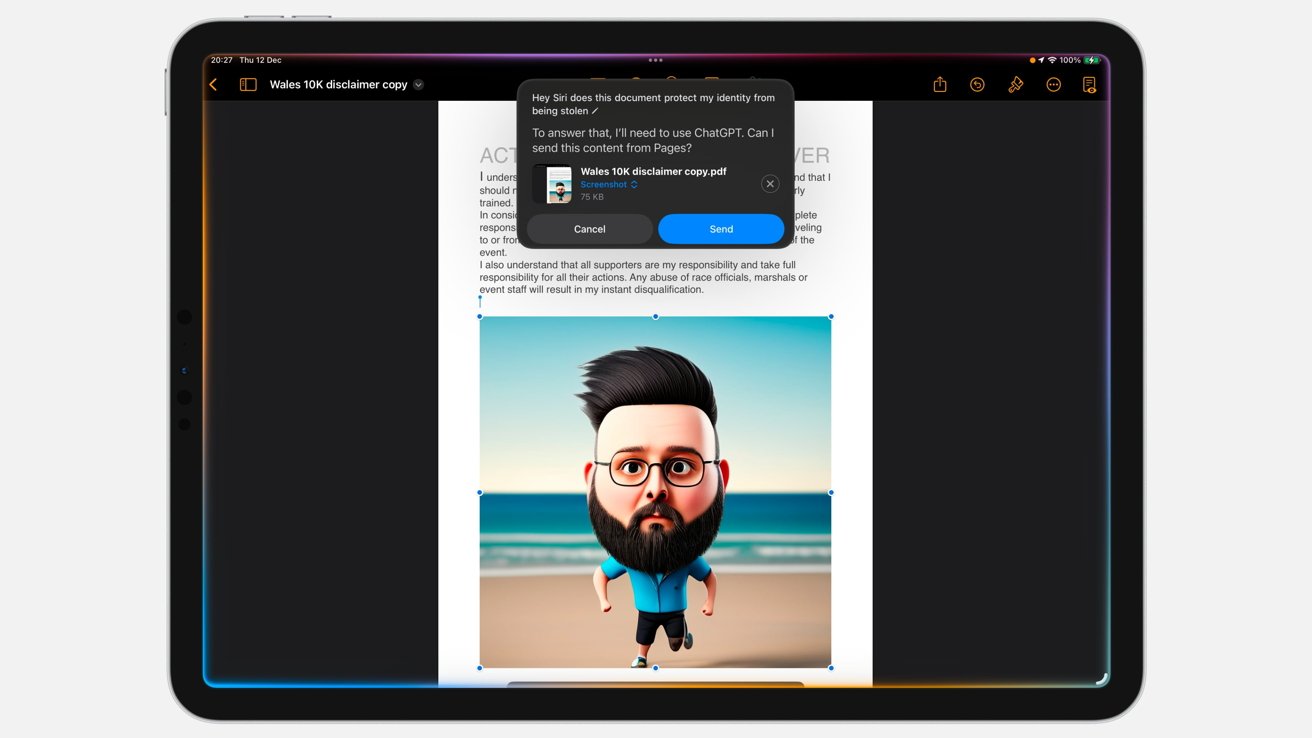Toggle the sidebar panel in Pages
1312x738 pixels.
248,85
